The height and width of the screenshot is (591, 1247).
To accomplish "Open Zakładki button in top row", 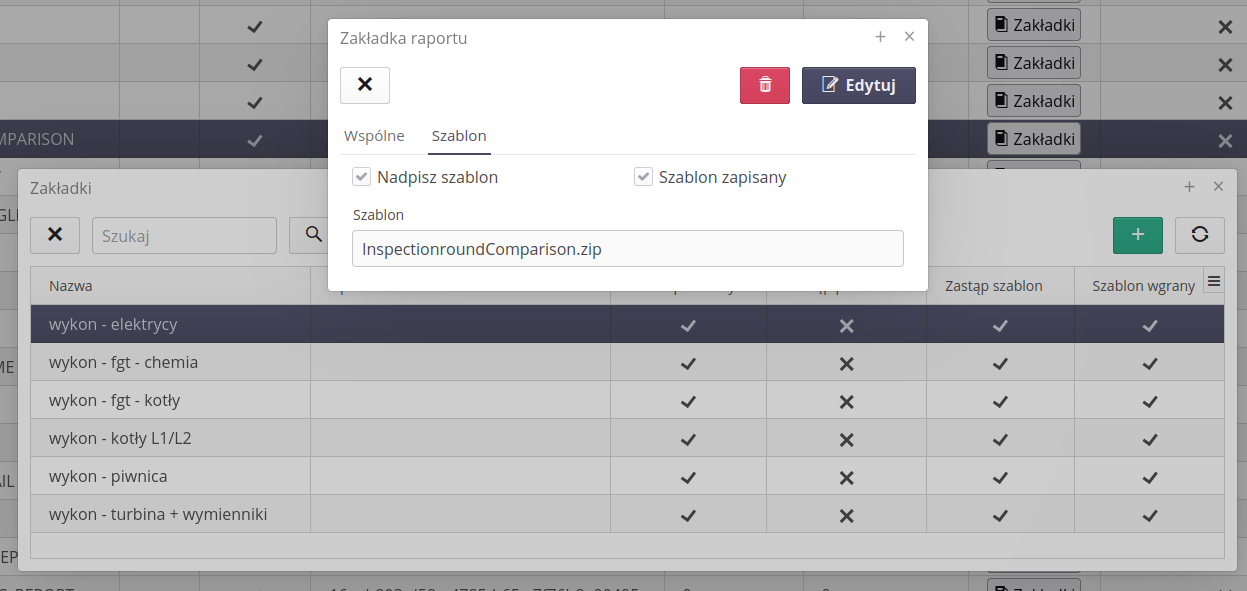I will [1033, 25].
